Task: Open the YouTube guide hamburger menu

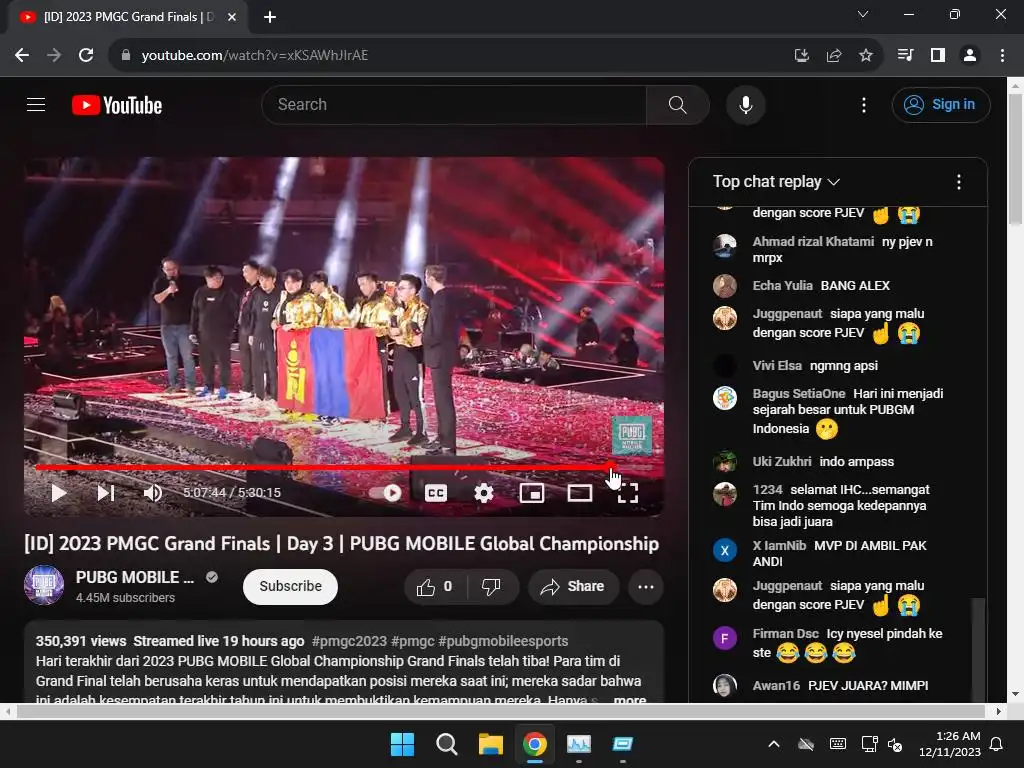Action: 36,104
